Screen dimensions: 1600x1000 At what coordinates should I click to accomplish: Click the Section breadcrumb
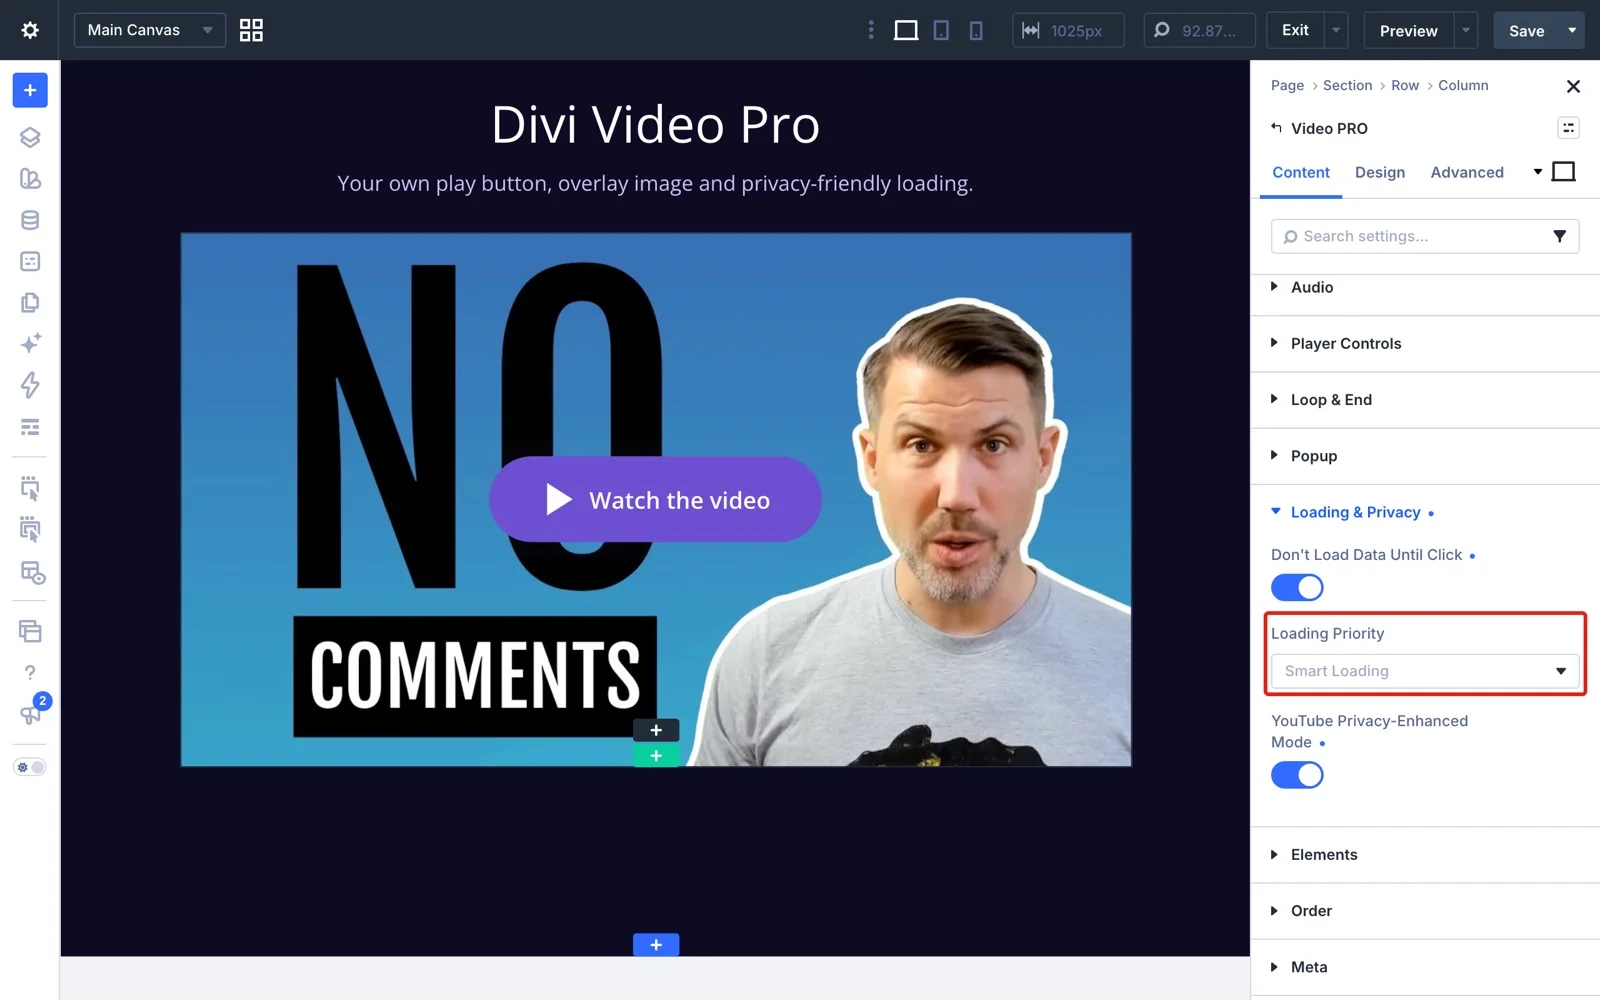(1347, 86)
